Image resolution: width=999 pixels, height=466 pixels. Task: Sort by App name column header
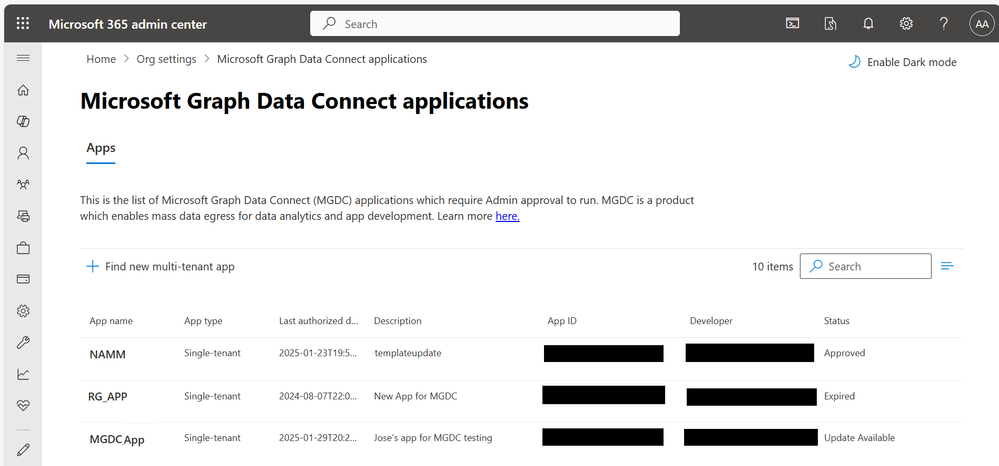111,321
